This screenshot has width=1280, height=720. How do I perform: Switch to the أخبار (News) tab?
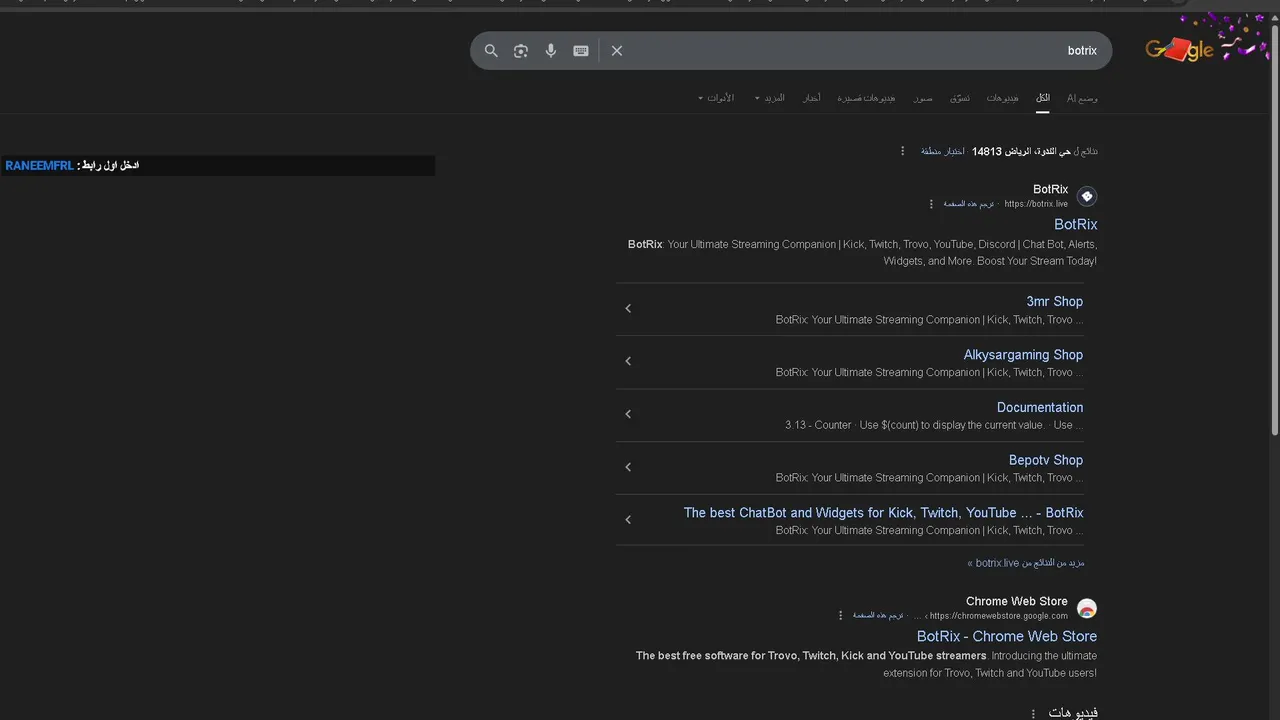click(812, 98)
